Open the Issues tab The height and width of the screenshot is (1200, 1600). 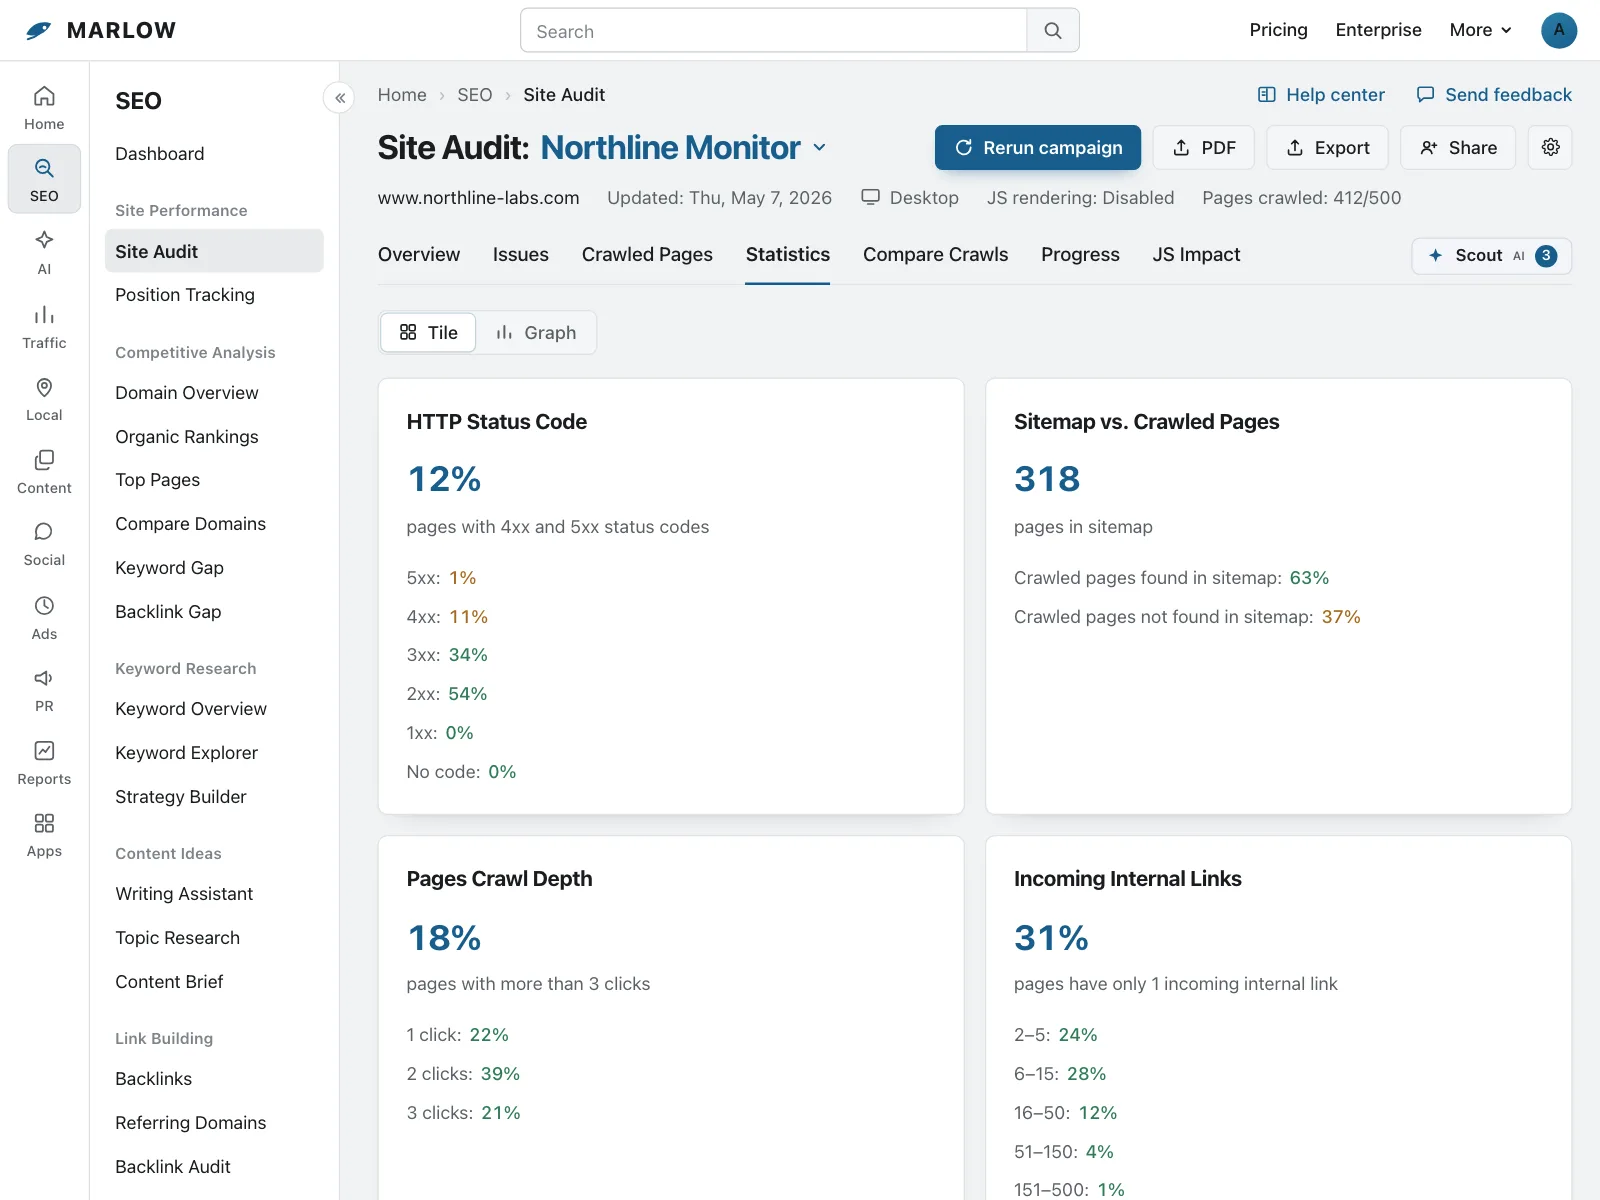(x=521, y=255)
